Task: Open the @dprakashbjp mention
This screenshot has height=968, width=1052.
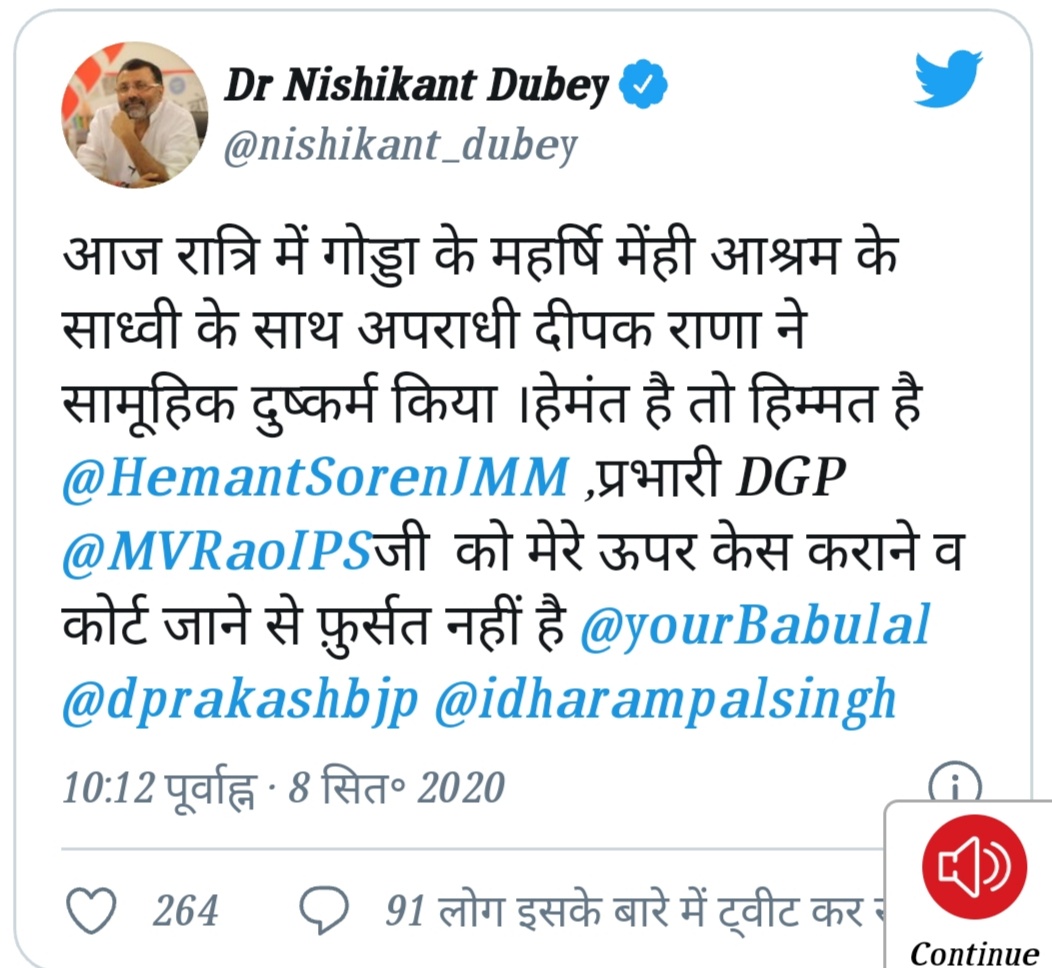Action: [x=240, y=700]
